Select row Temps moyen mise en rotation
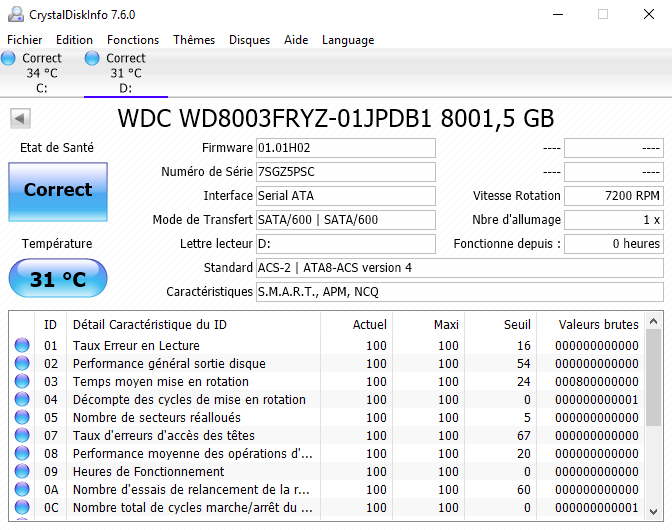The image size is (672, 530). tap(327, 381)
